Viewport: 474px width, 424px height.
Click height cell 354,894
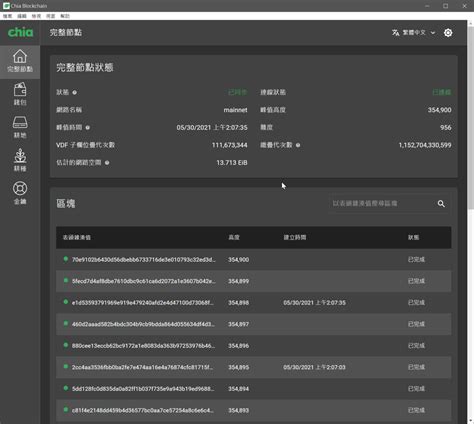click(238, 389)
